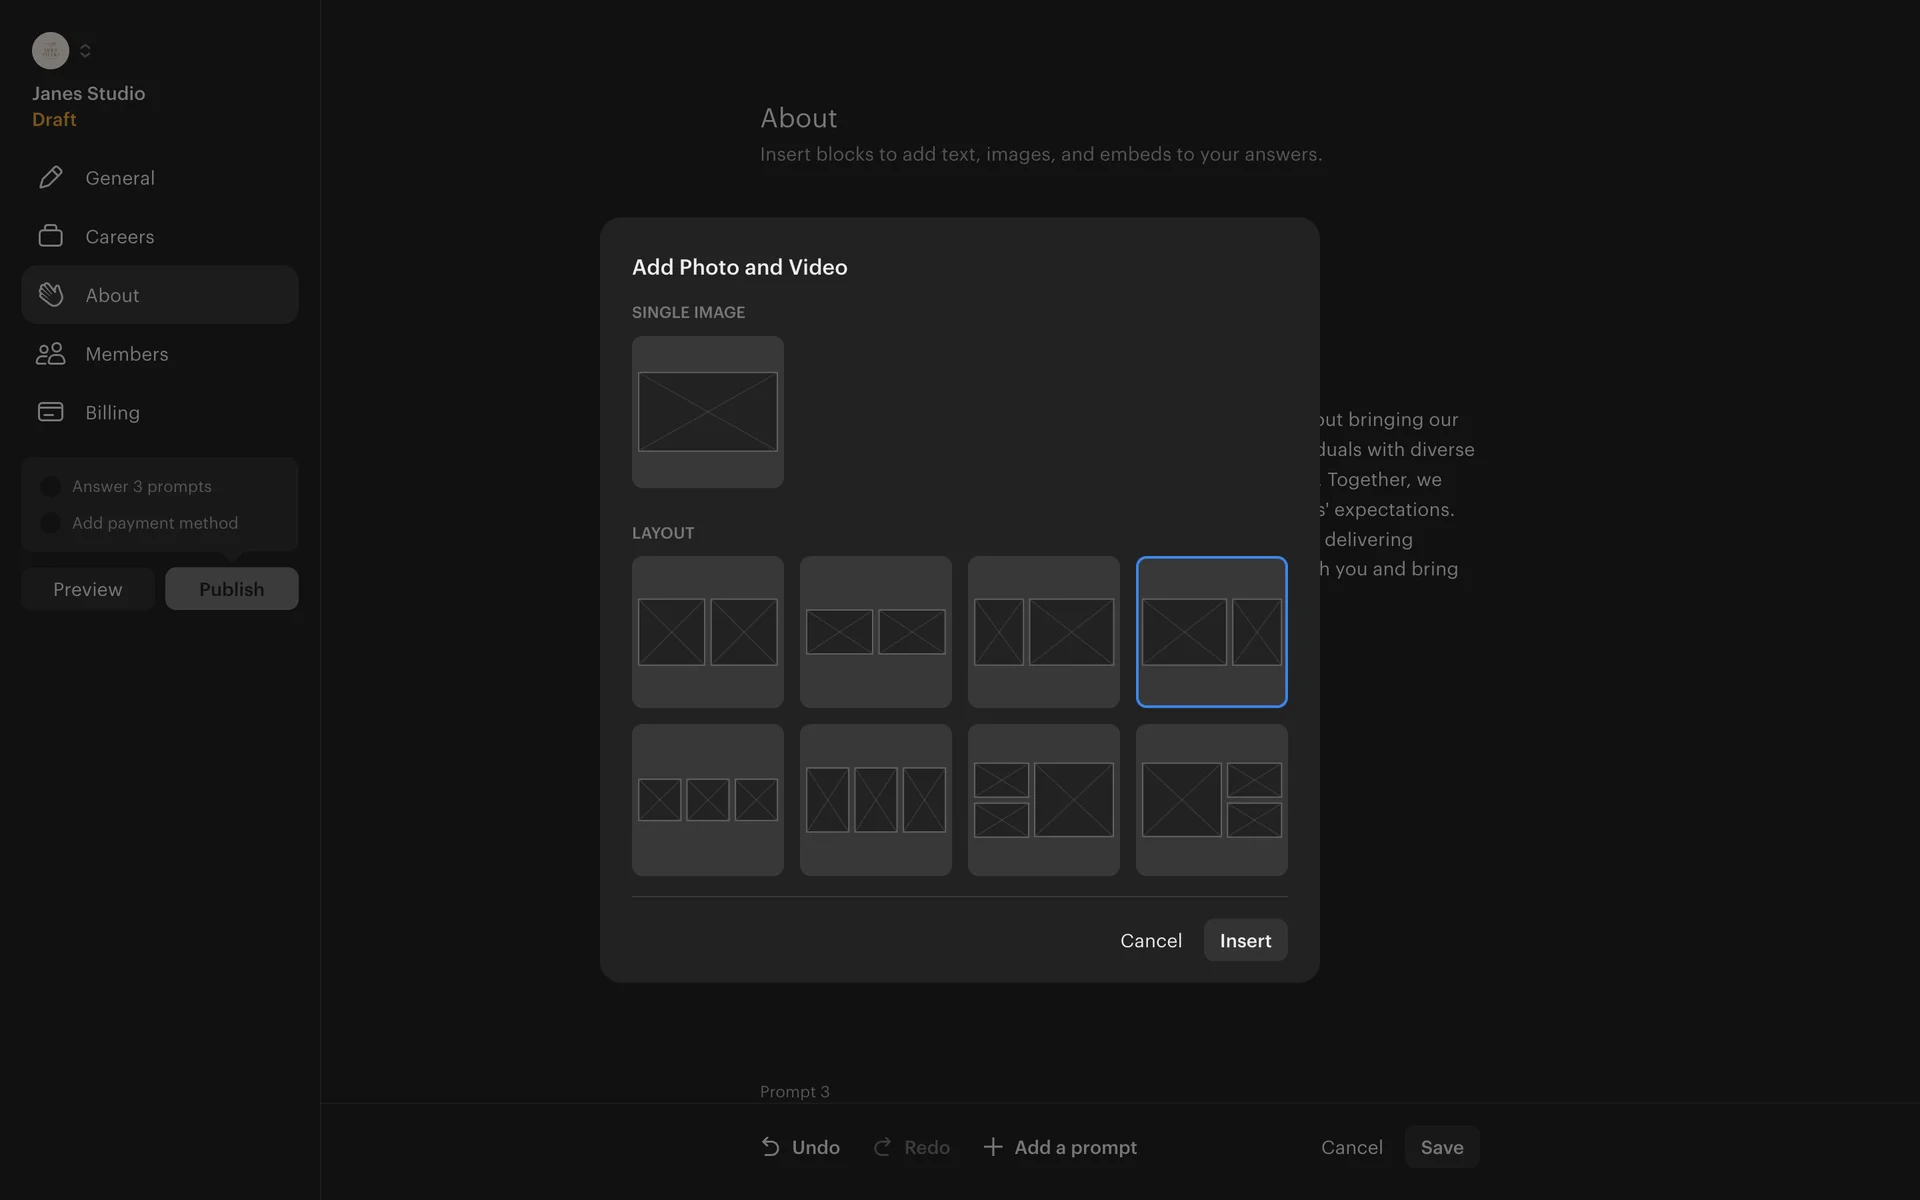This screenshot has height=1200, width=1920.
Task: Click the About waving hand icon
Action: pos(51,295)
